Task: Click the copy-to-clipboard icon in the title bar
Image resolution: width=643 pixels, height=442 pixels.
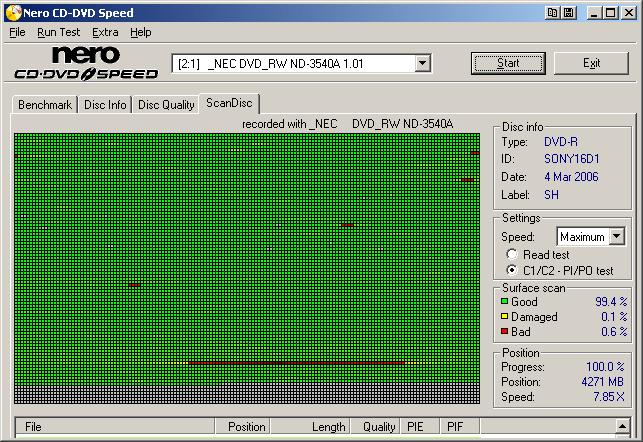Action: point(552,13)
